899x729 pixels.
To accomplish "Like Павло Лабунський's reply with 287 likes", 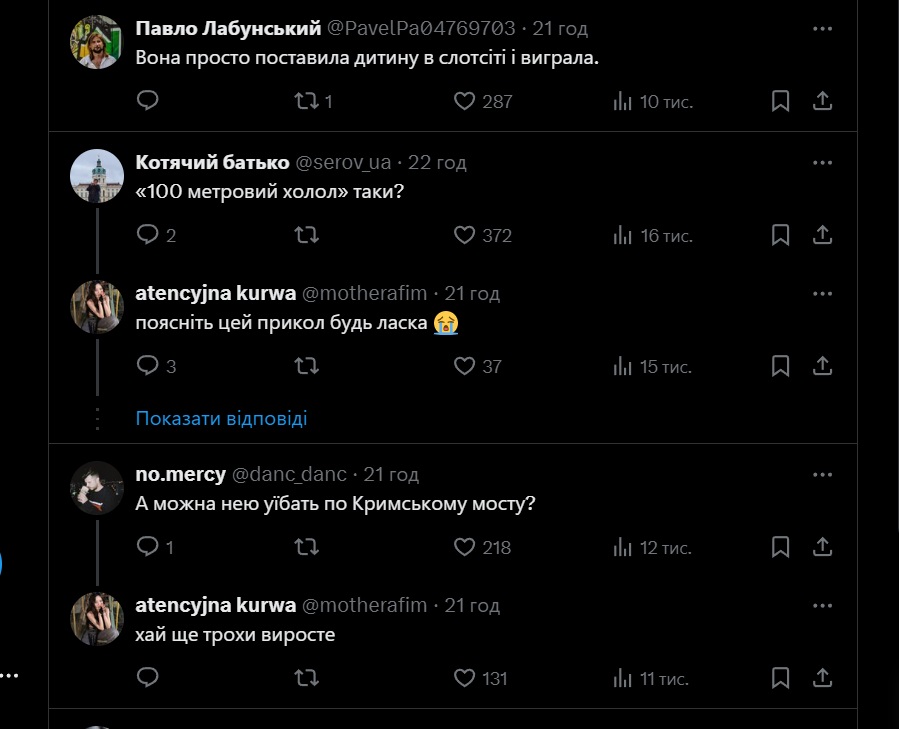I will pos(465,101).
